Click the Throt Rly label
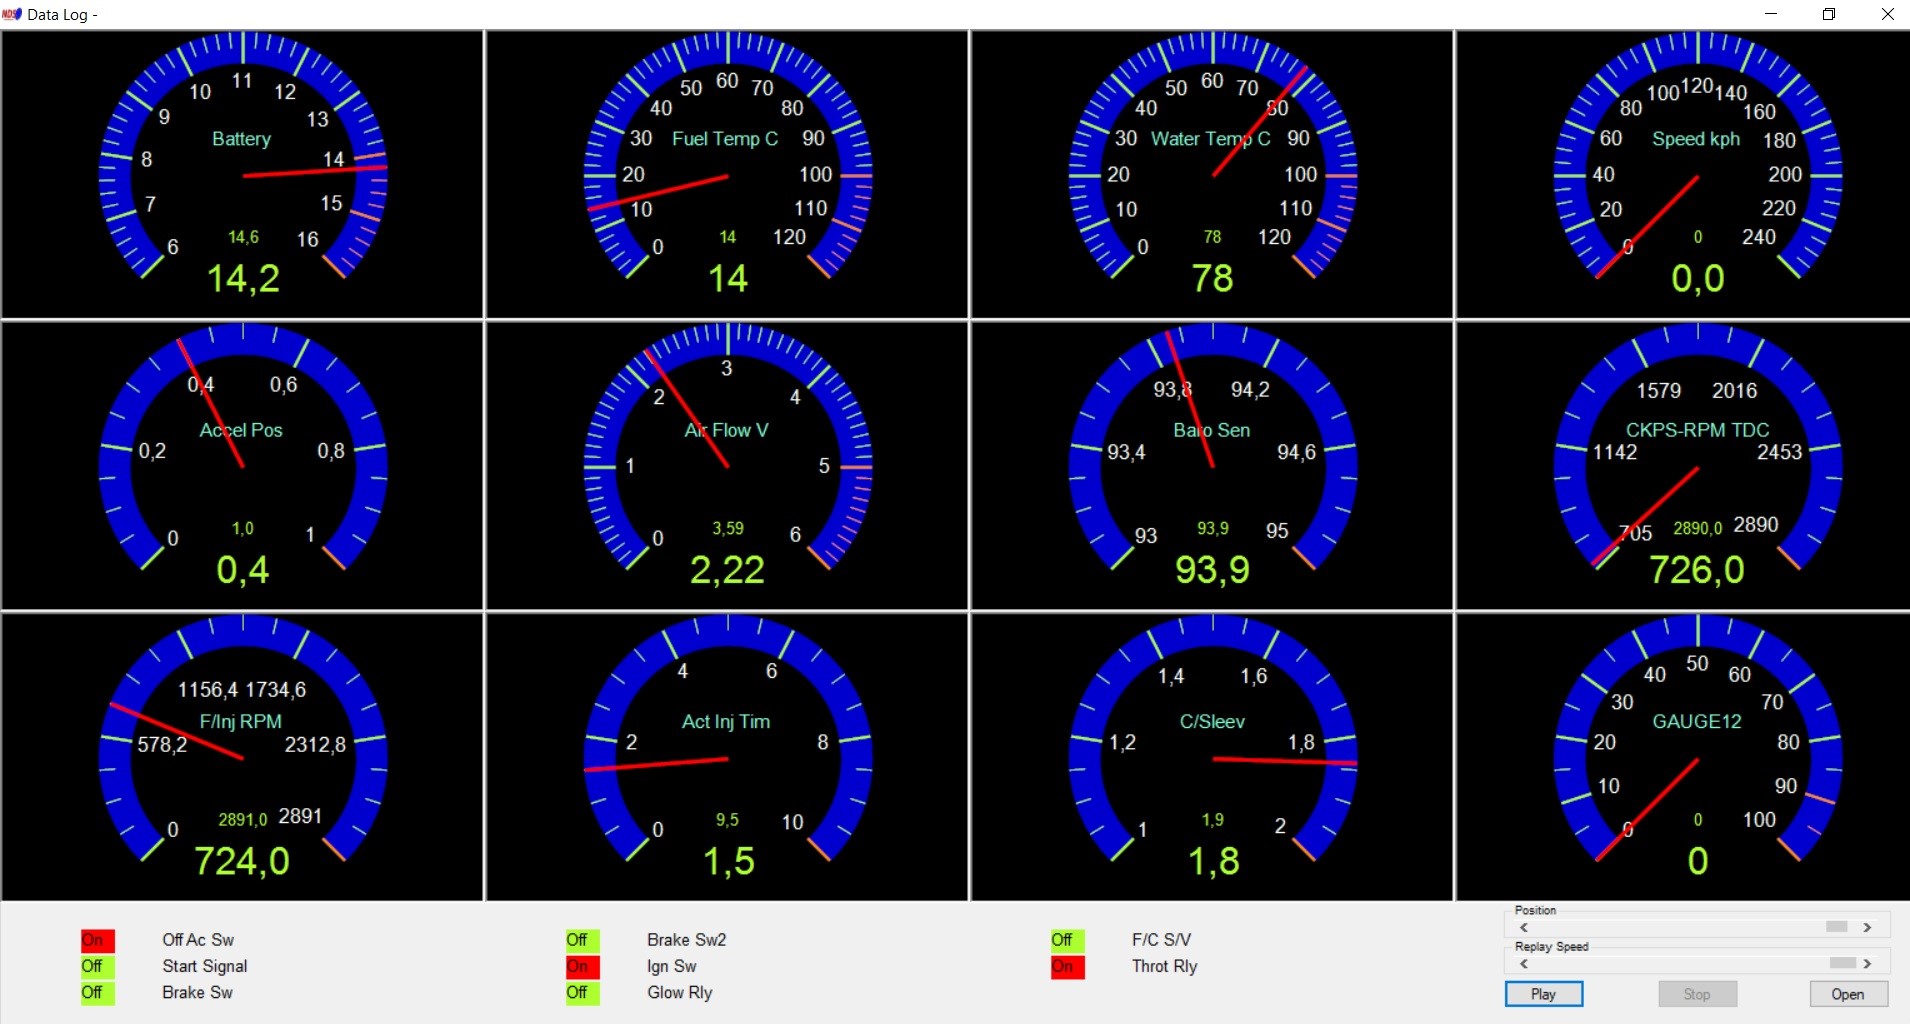This screenshot has width=1910, height=1024. click(1165, 966)
